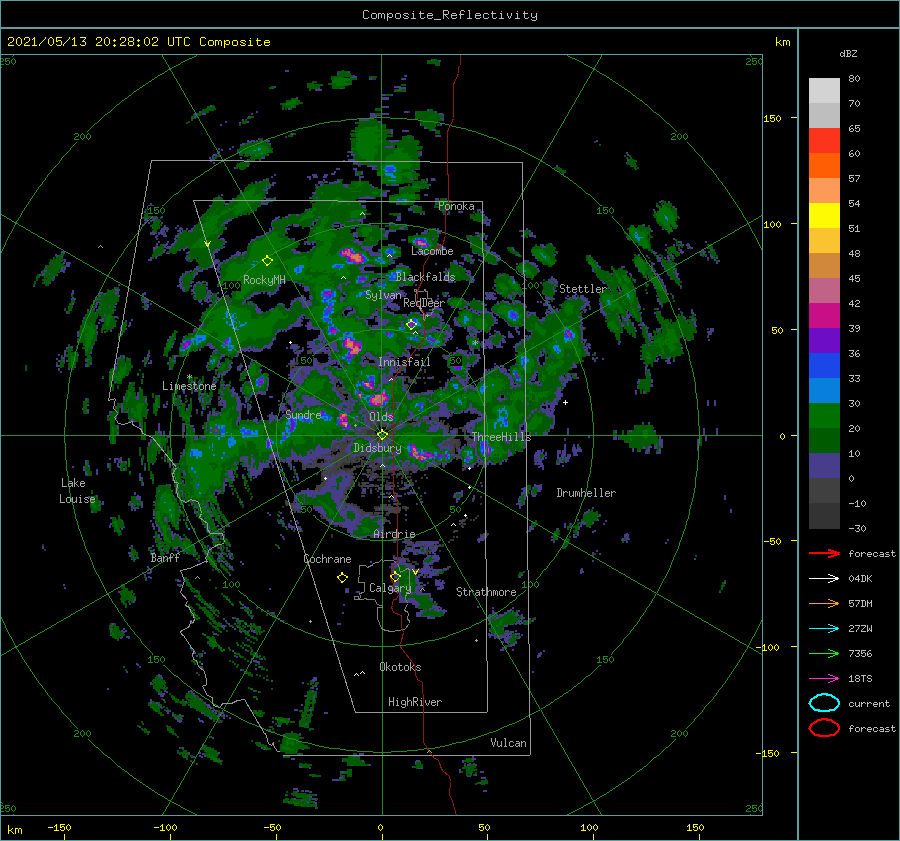Click the blue 33-36 dBZ swatch

point(824,366)
